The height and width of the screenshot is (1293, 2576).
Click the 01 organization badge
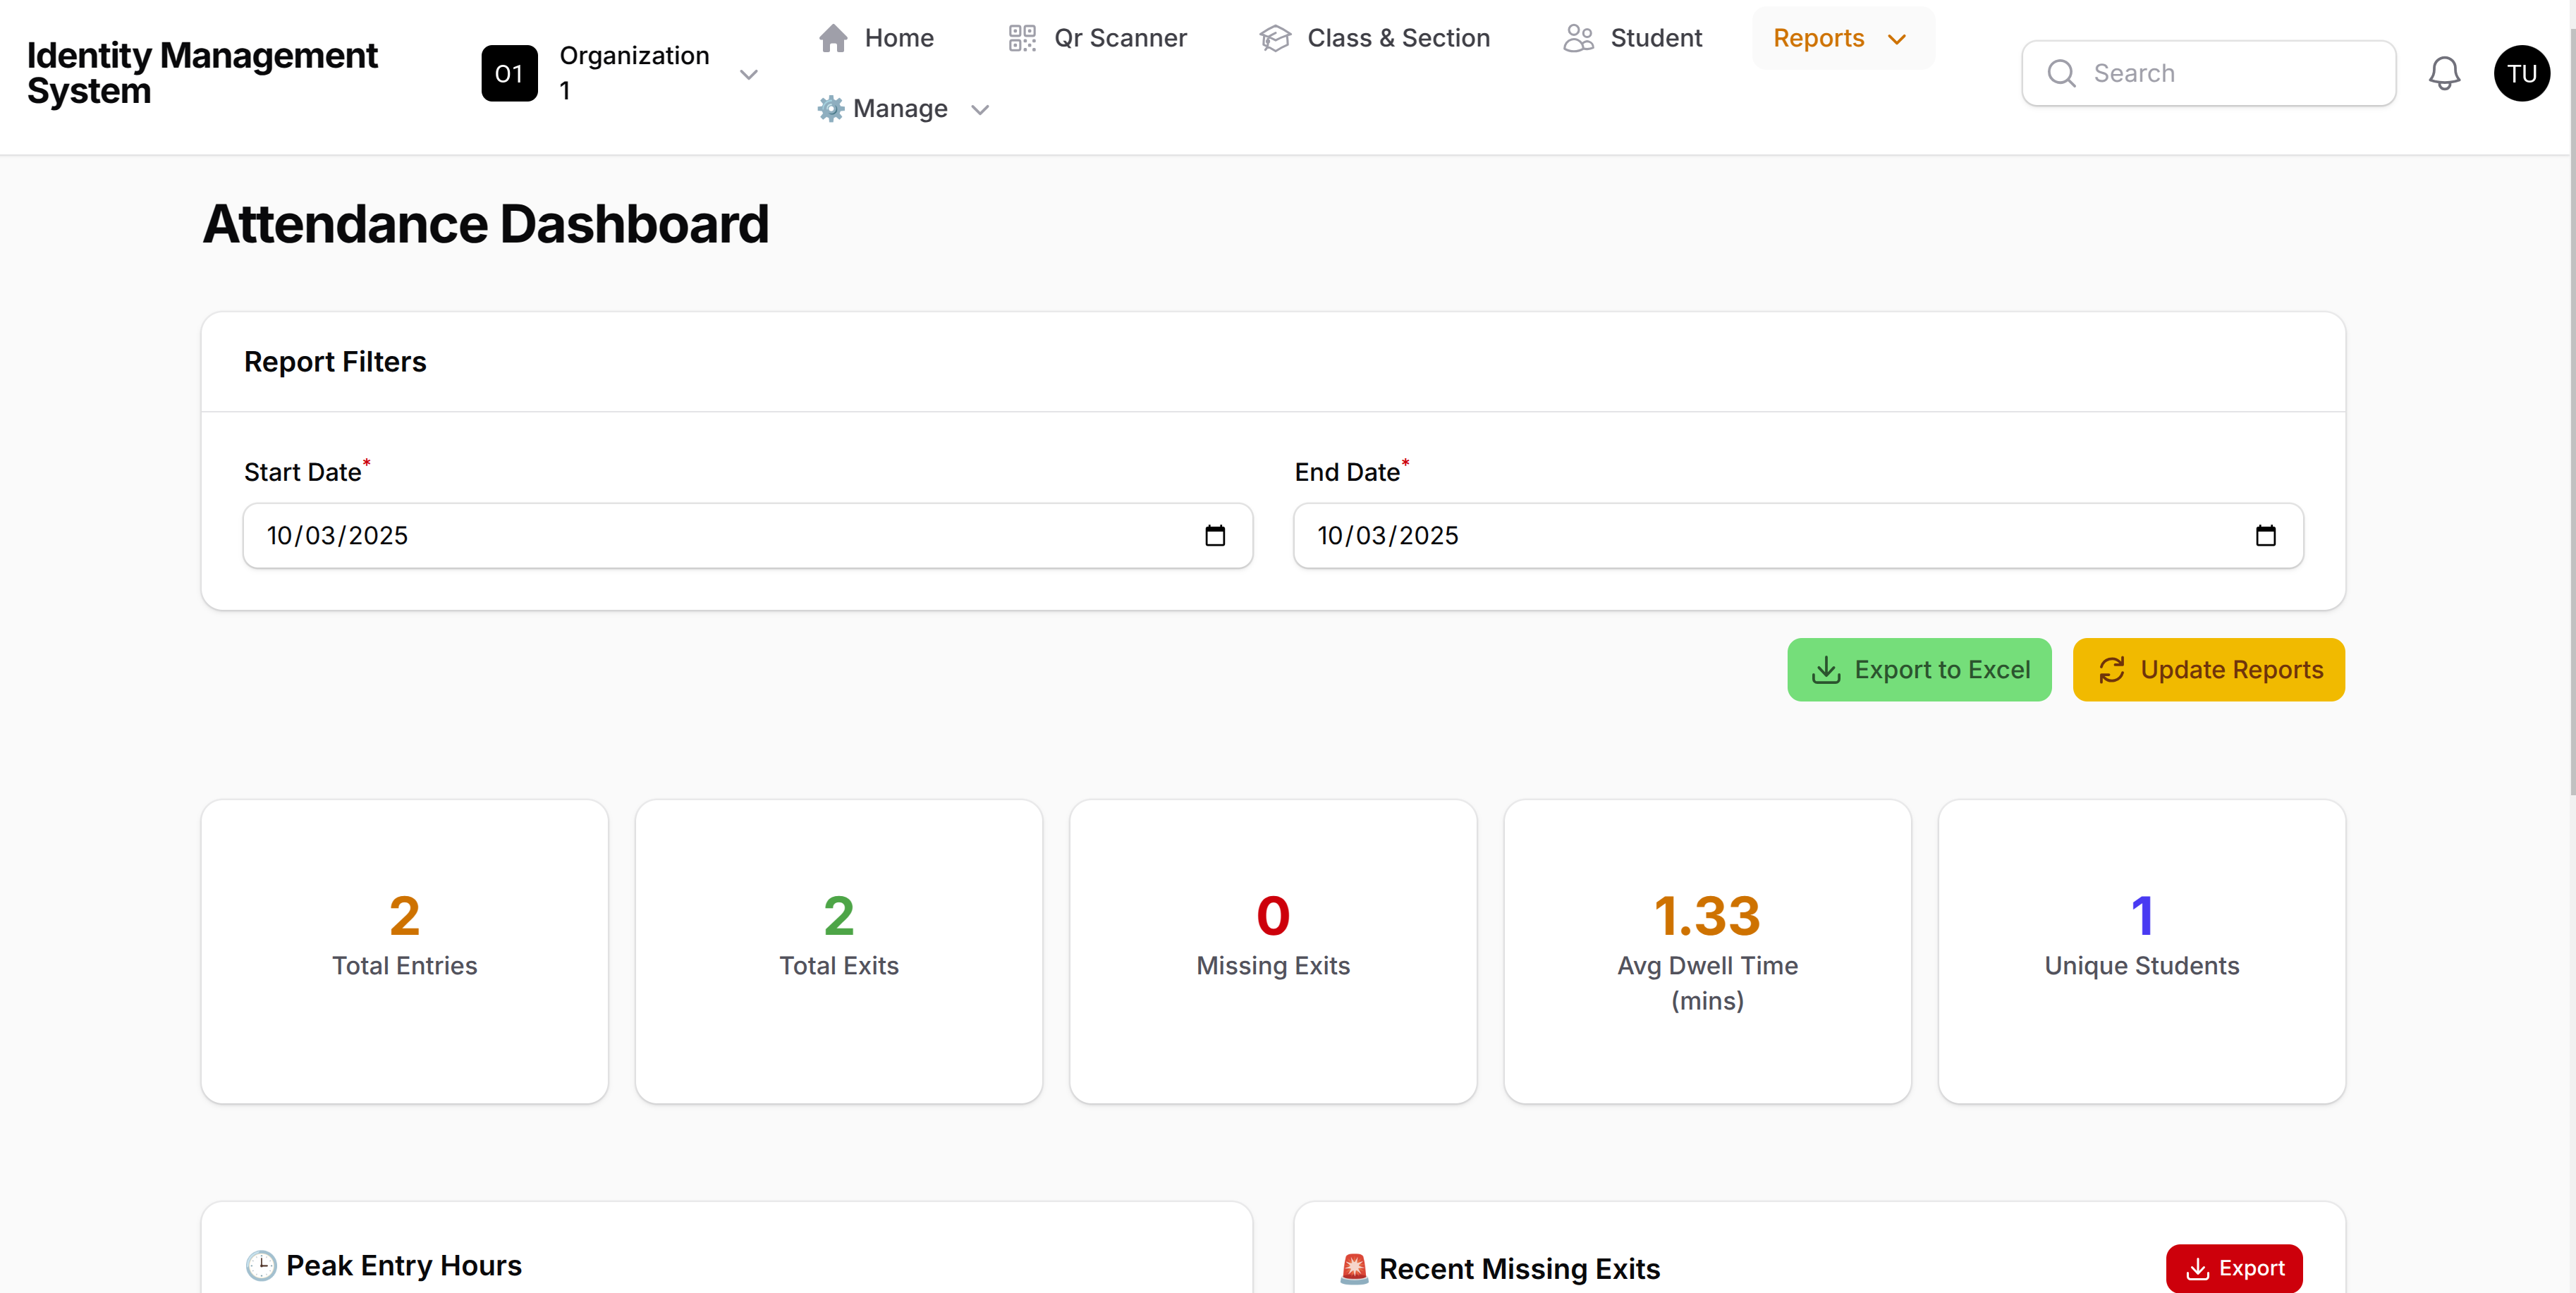(x=509, y=73)
